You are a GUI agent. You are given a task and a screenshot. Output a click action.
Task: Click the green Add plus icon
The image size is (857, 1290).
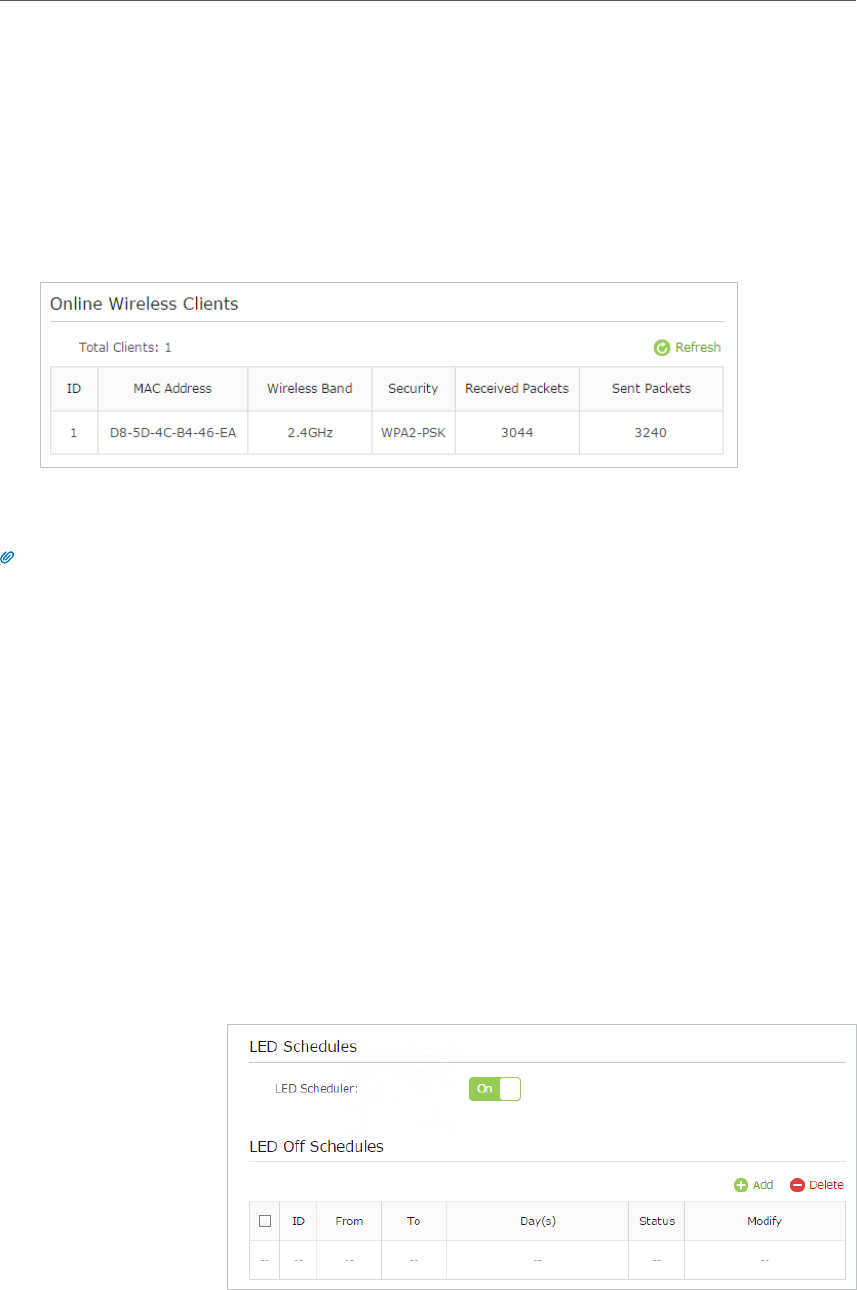741,1185
